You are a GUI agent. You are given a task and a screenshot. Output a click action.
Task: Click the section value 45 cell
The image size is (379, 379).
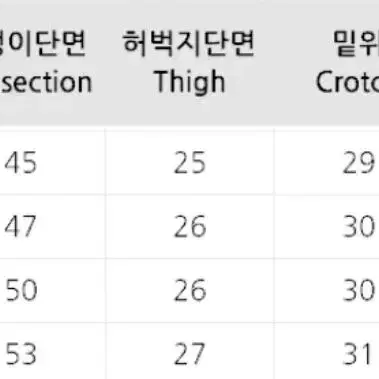(20, 163)
